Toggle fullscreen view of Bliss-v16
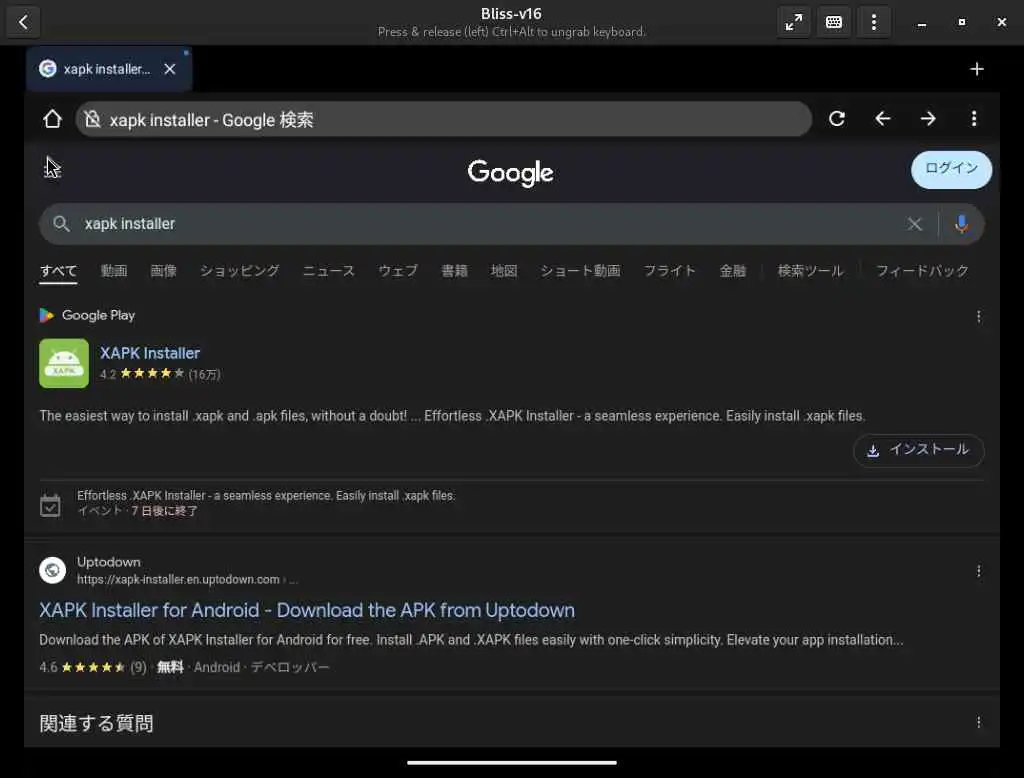The image size is (1024, 778). coord(794,22)
